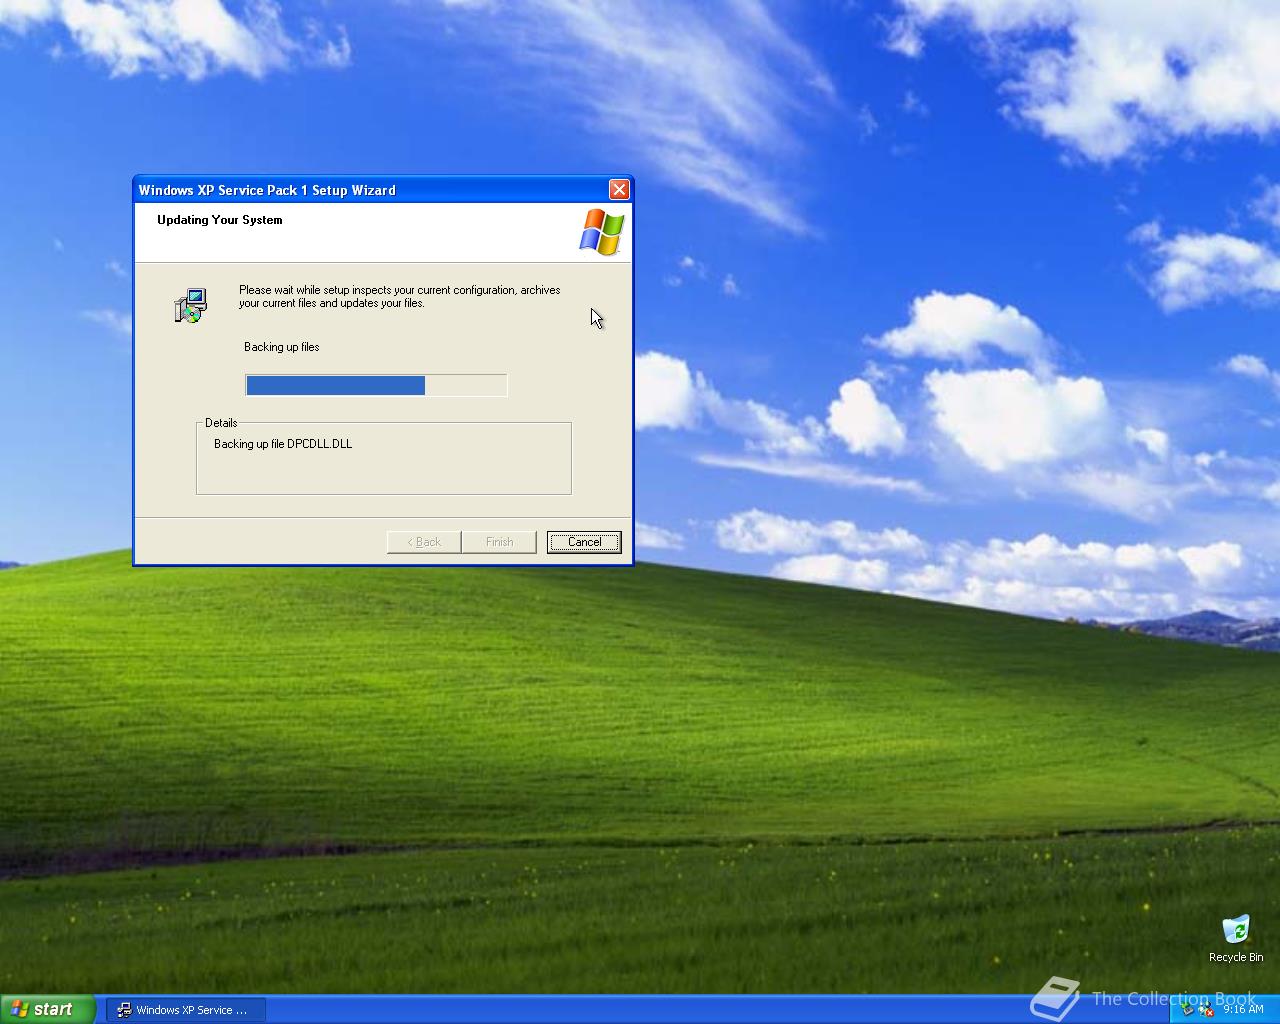The width and height of the screenshot is (1280, 1024).
Task: Click the Details group box label
Action: tap(221, 423)
